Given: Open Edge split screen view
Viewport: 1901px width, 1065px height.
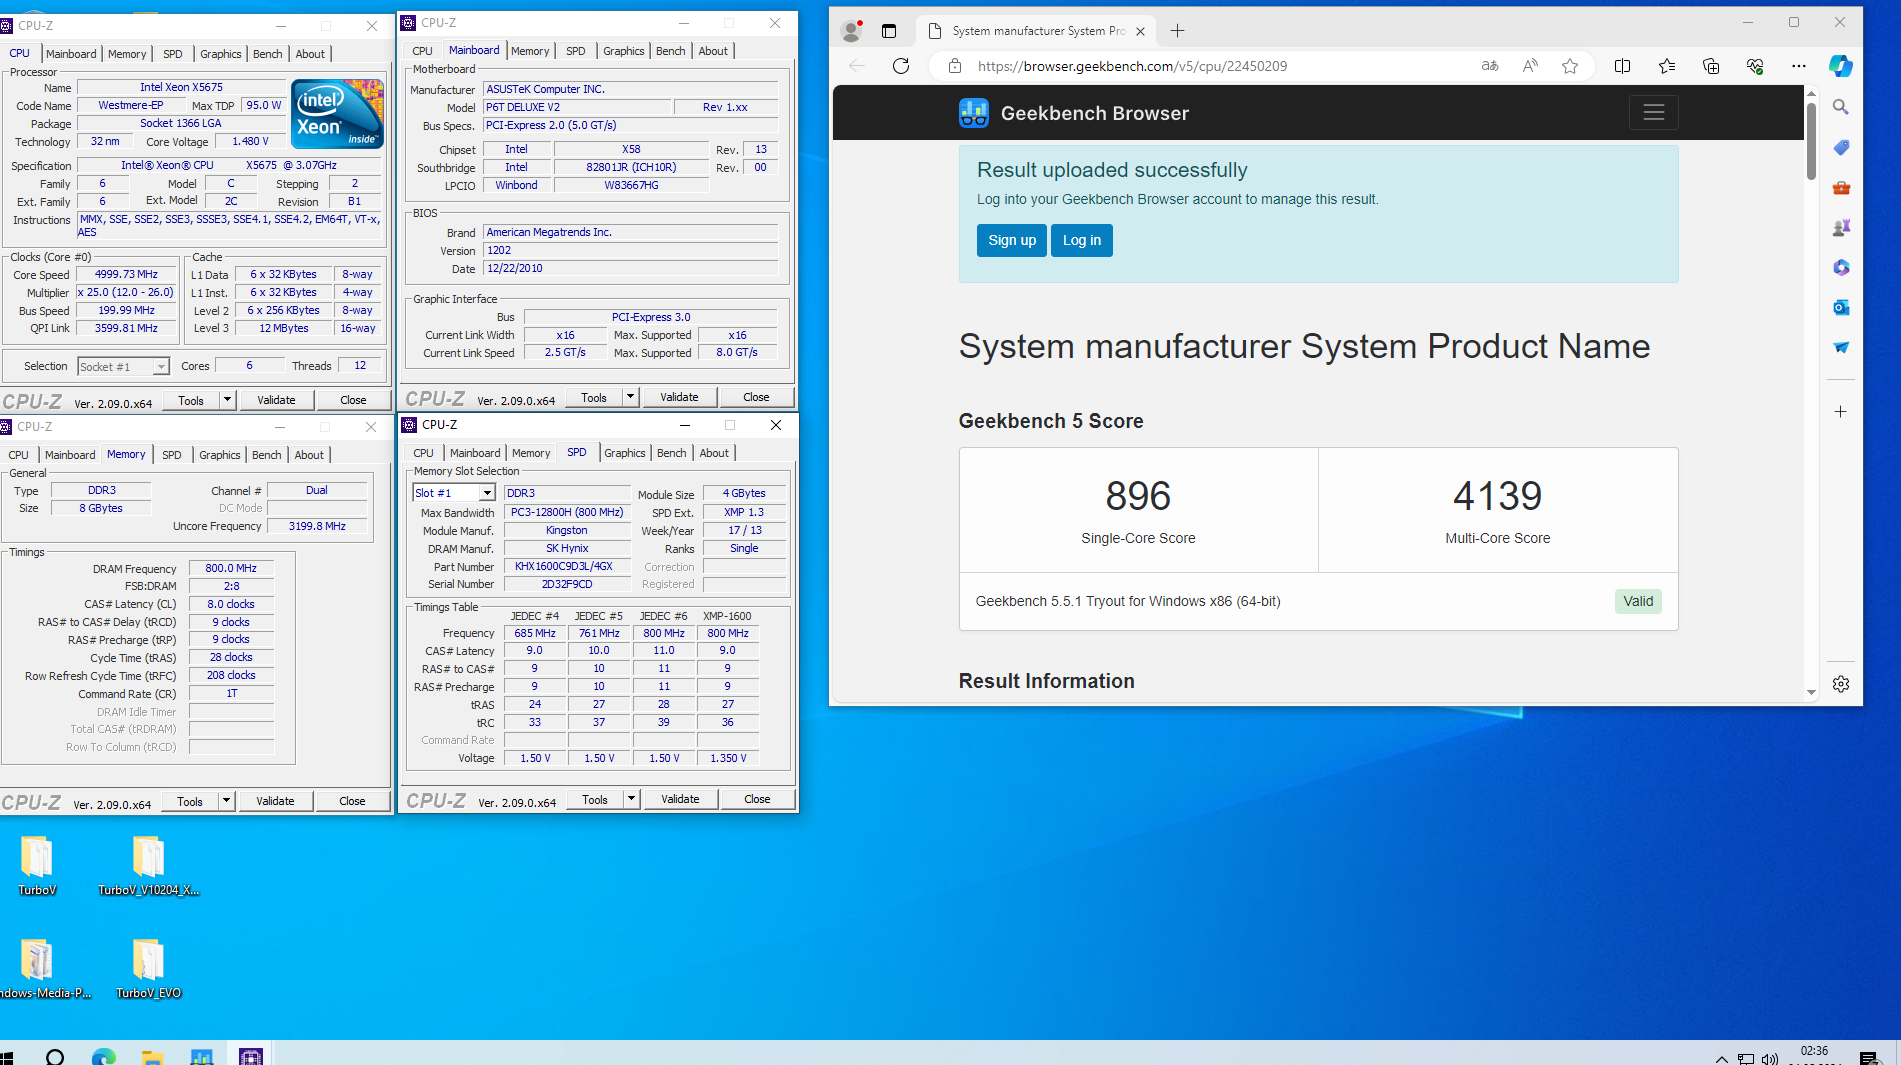Looking at the screenshot, I should (1622, 66).
